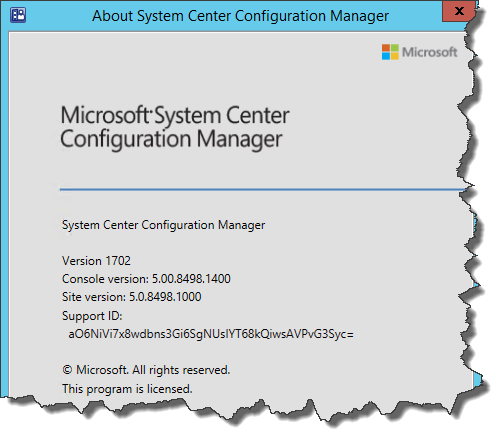Image resolution: width=504 pixels, height=441 pixels.
Task: Click the 'Console version:' label
Action: [105, 279]
